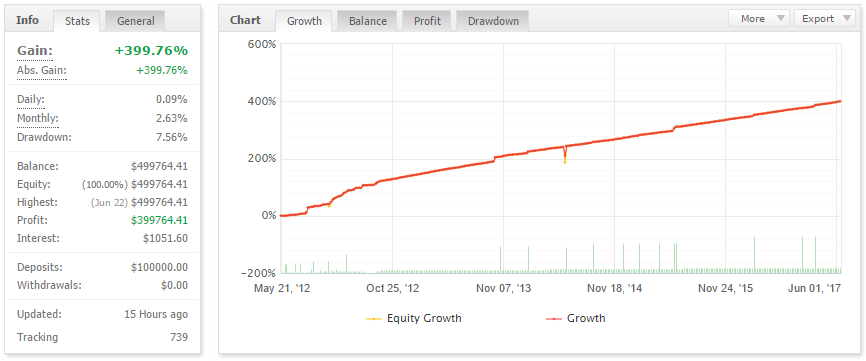Click the equity dip point on the growth line

point(564,161)
